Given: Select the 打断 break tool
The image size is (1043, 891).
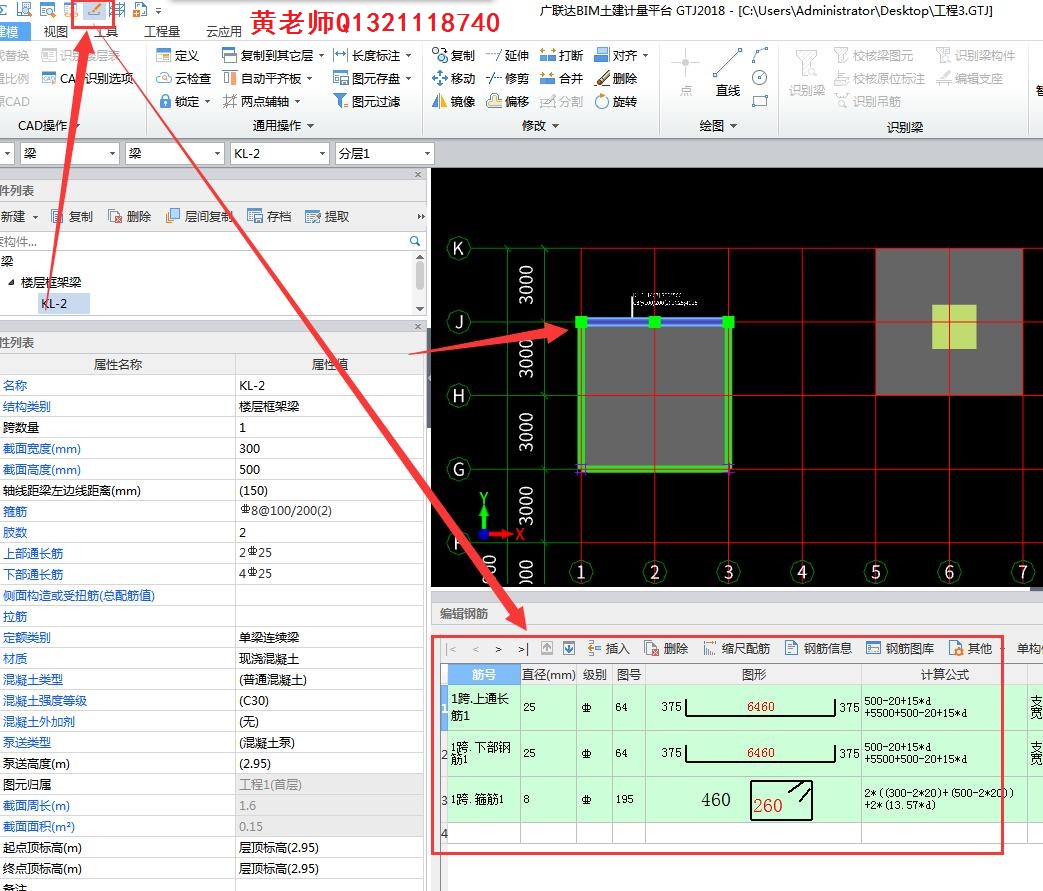Looking at the screenshot, I should point(561,55).
